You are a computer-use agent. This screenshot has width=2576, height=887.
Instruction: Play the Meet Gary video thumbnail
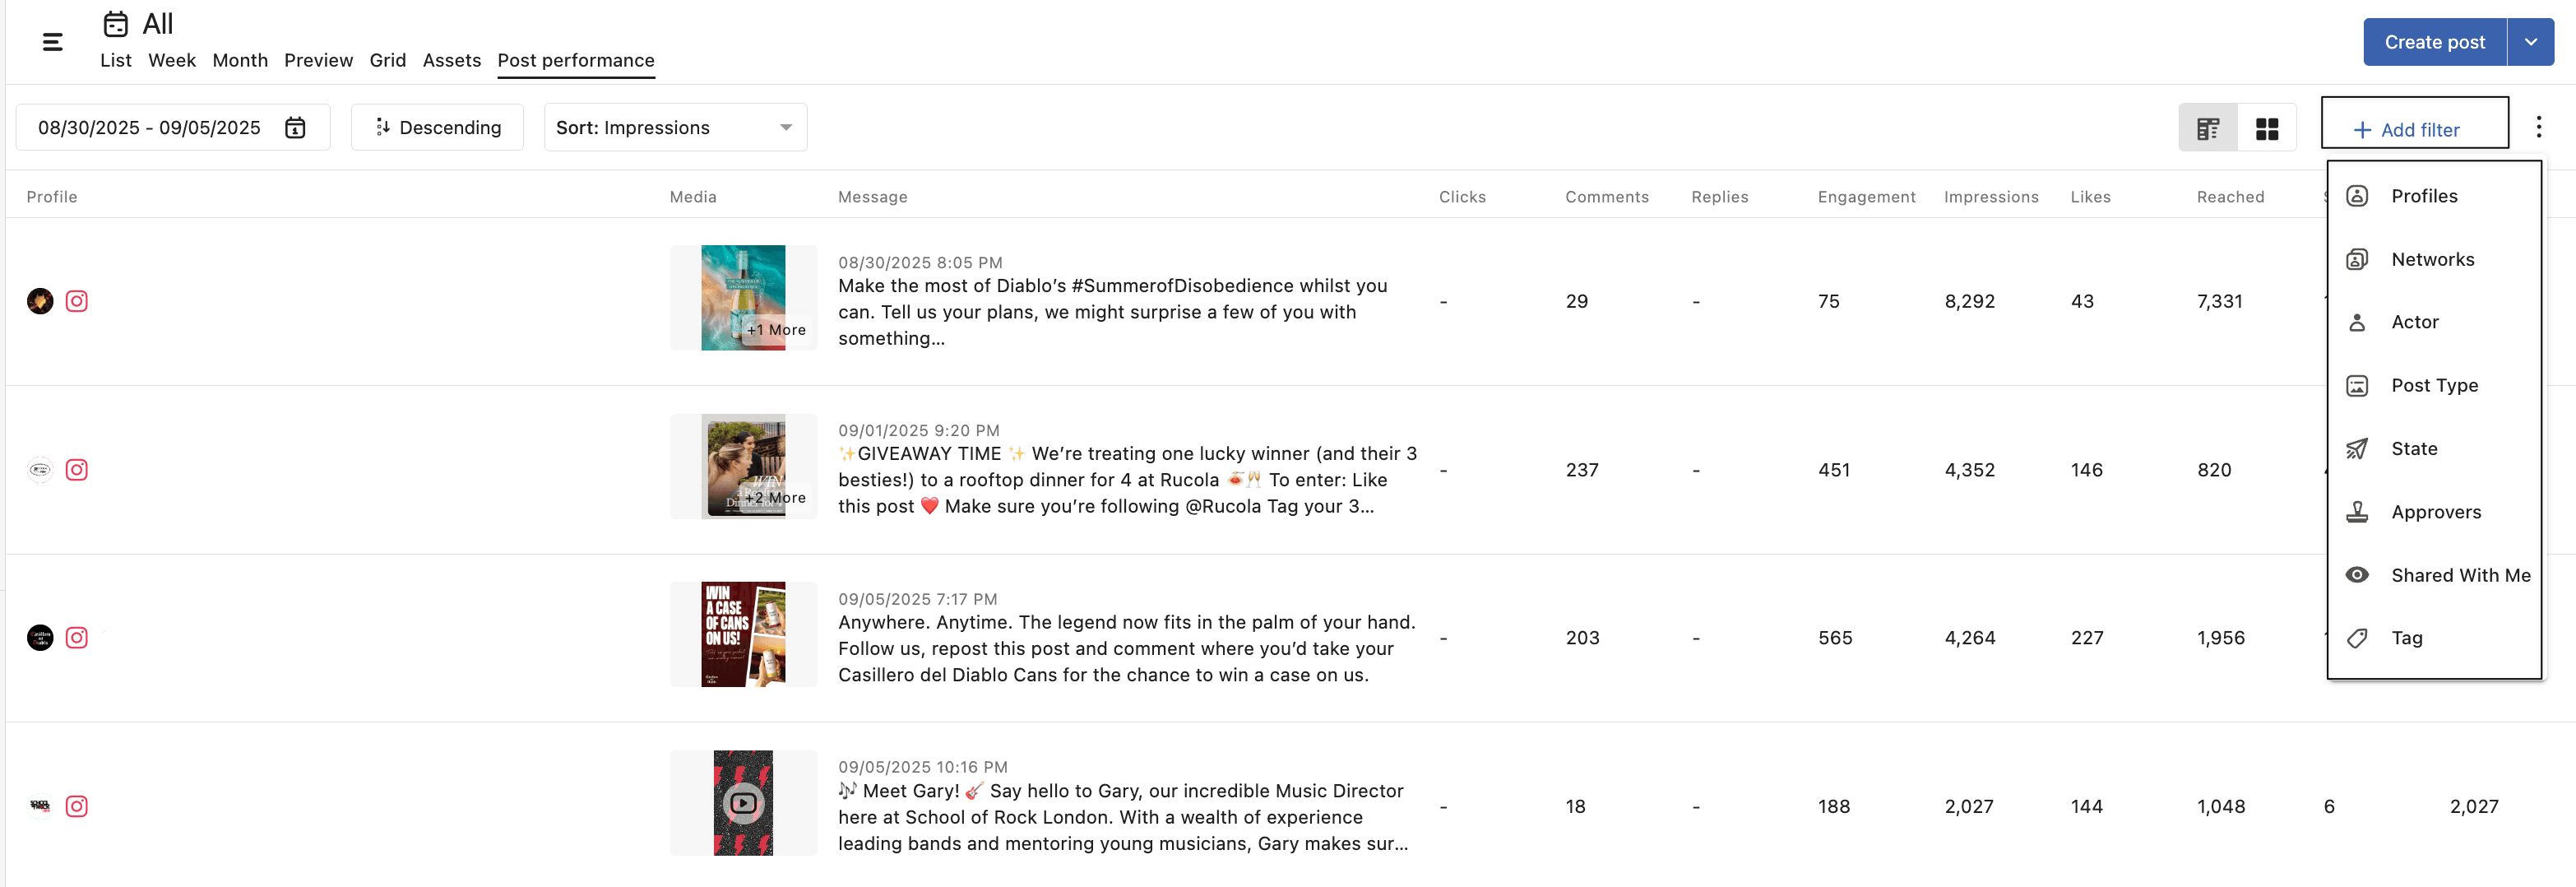[x=743, y=803]
